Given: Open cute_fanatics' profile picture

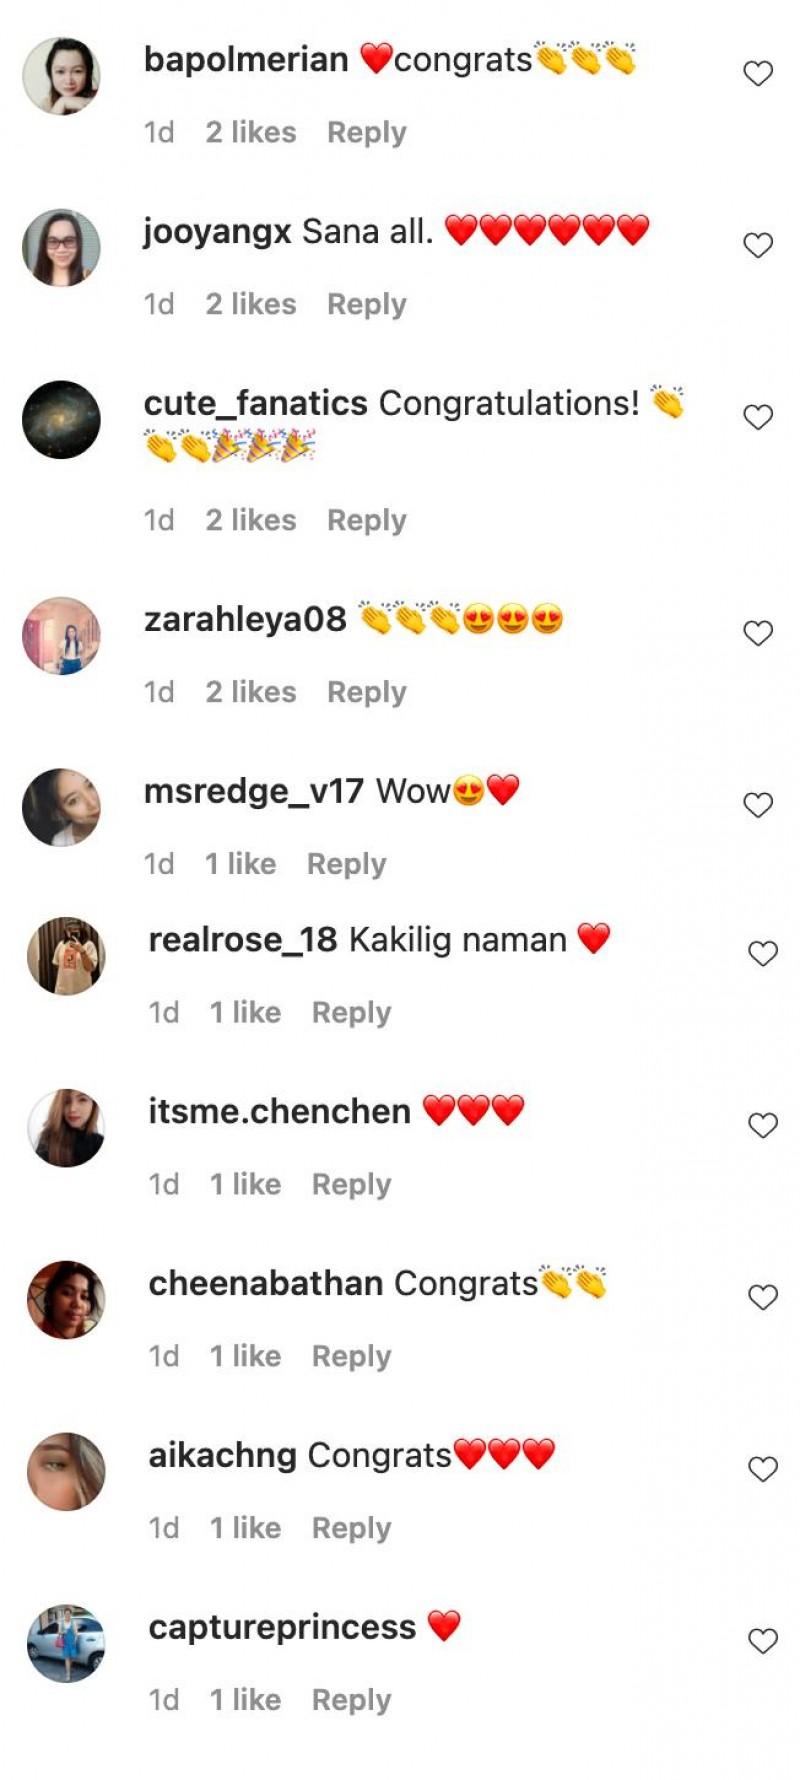Looking at the screenshot, I should click(x=62, y=420).
